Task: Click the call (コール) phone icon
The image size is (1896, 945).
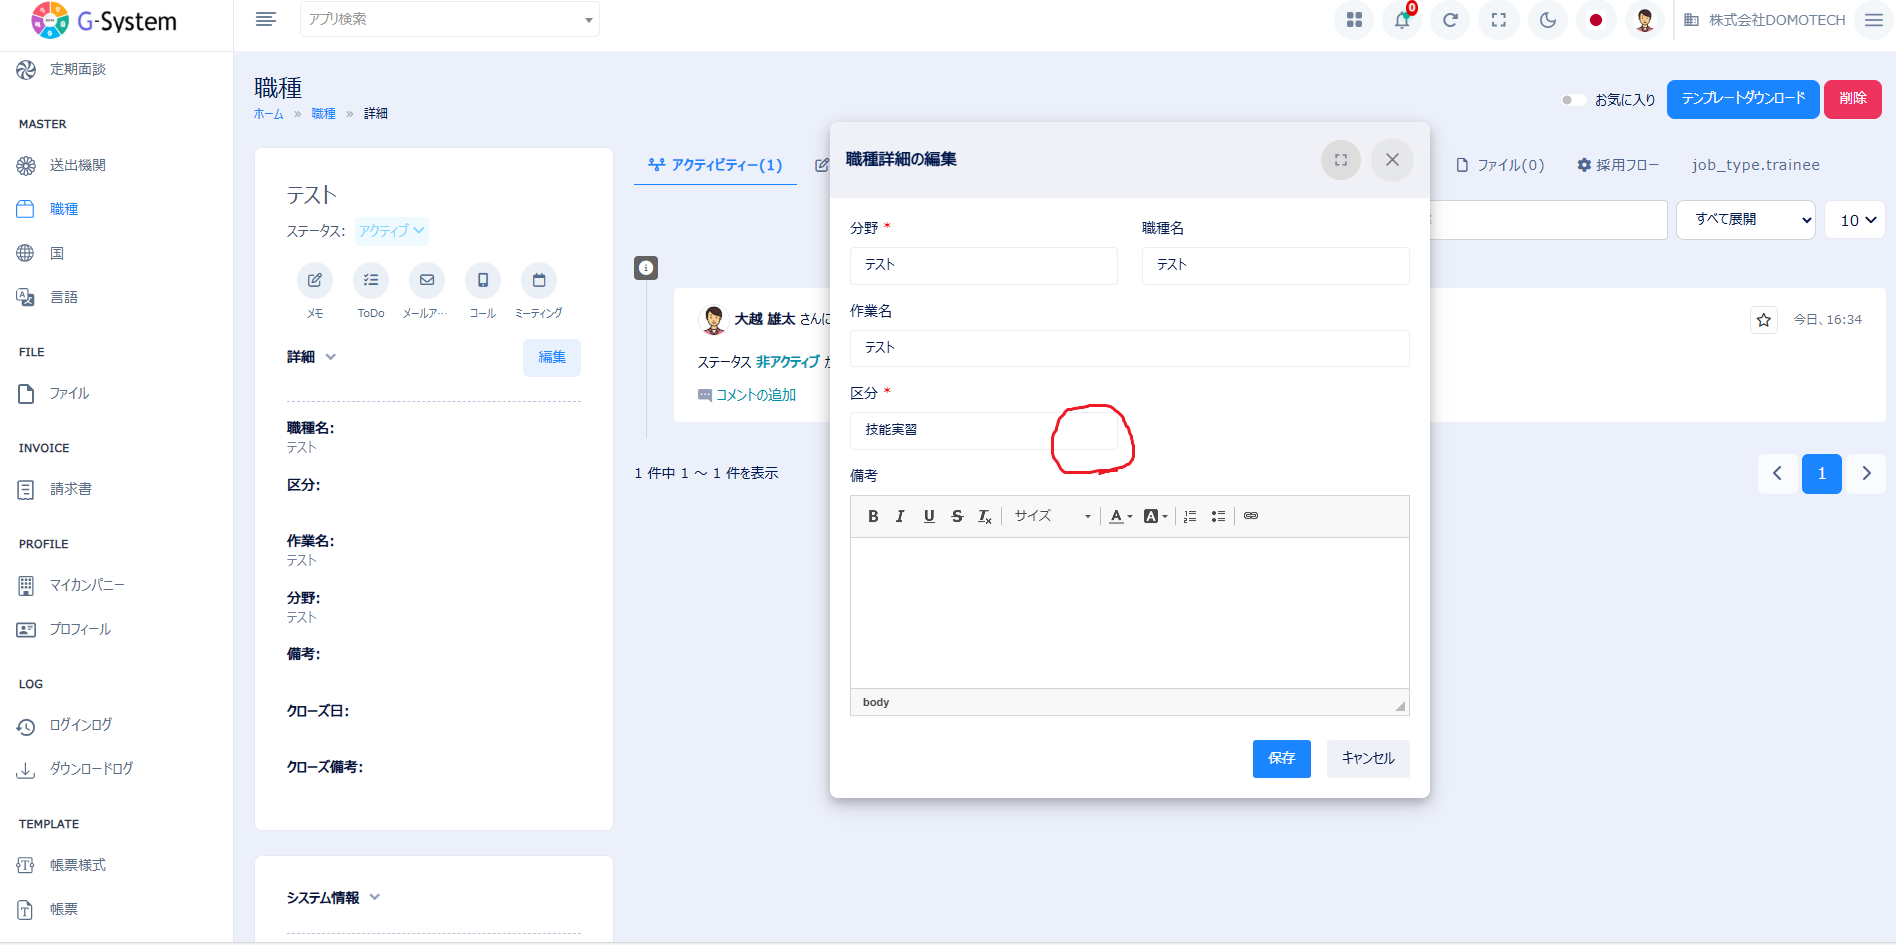Action: click(483, 281)
